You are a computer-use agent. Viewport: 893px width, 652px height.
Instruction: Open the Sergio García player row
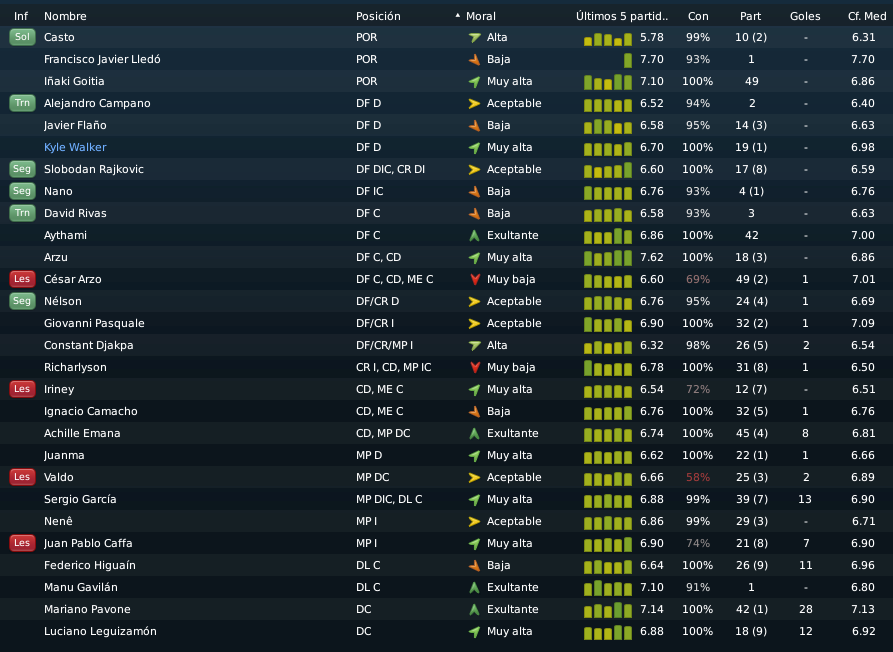click(x=446, y=499)
